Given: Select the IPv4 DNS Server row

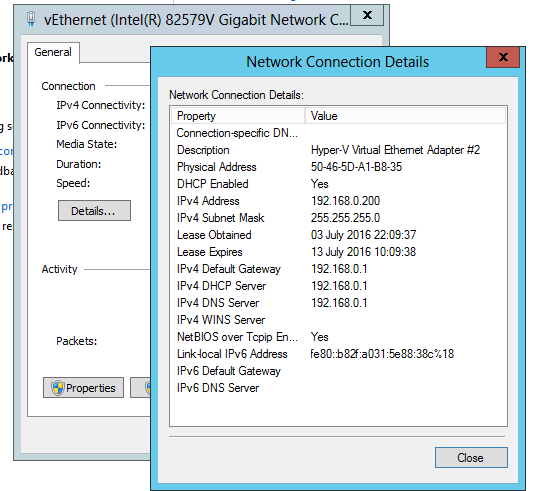Looking at the screenshot, I should (x=338, y=303).
